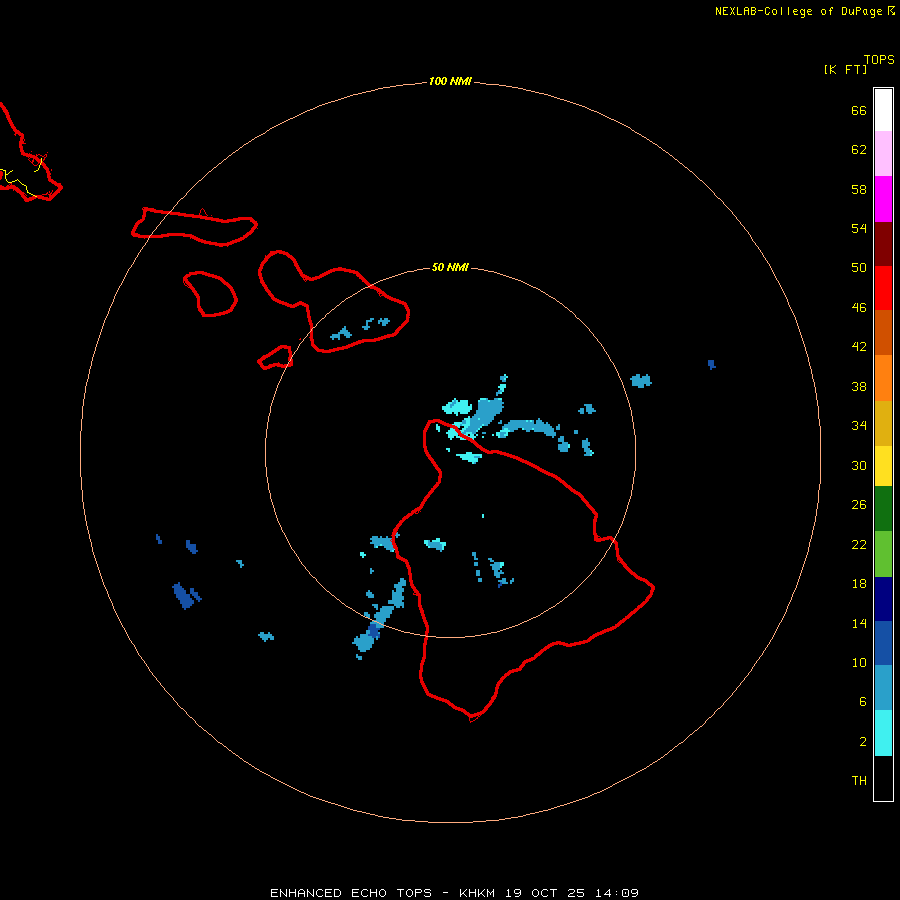Select the dark green legend color band

(883, 509)
